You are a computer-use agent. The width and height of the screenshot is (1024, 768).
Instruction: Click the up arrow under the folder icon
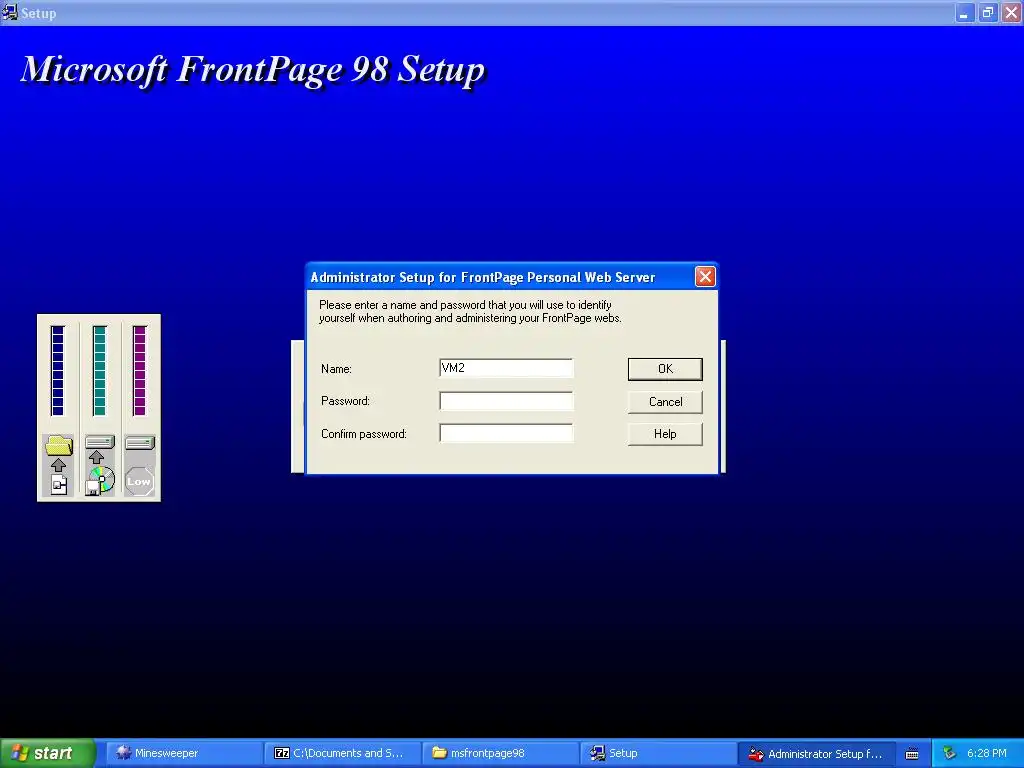(58, 465)
